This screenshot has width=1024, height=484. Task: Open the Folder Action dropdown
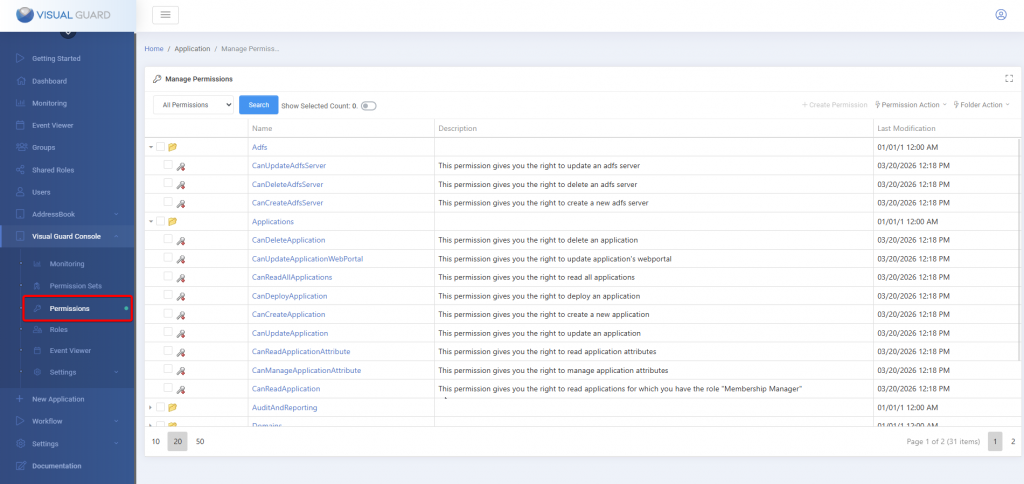981,104
